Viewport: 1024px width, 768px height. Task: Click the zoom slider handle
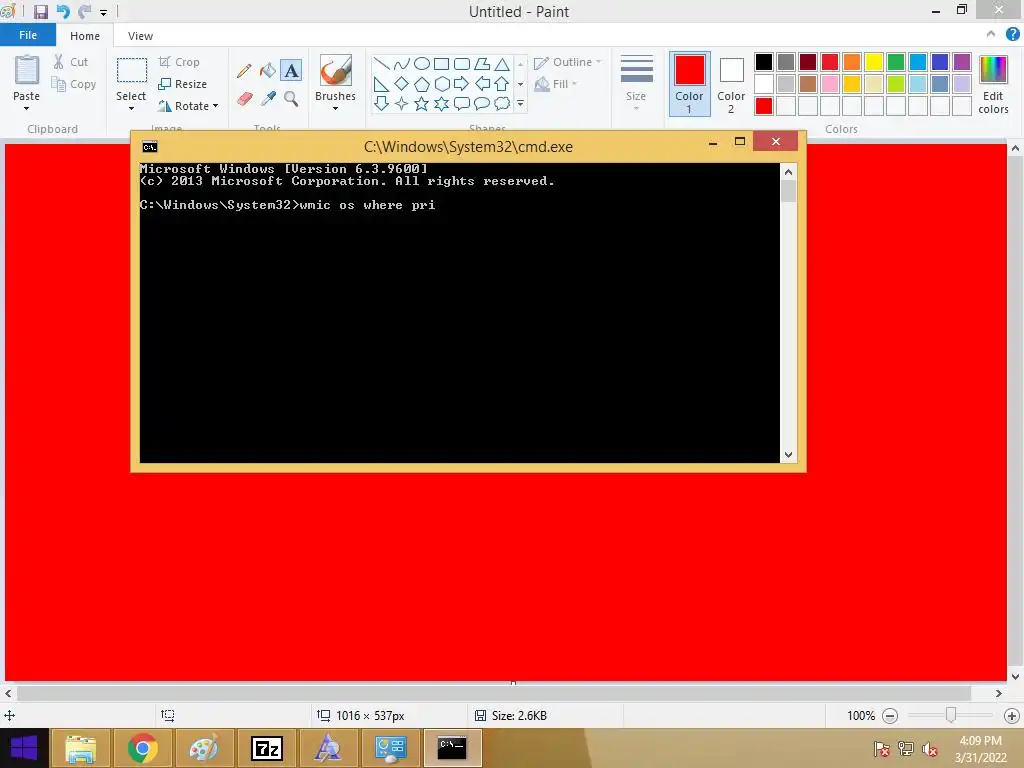click(x=951, y=715)
